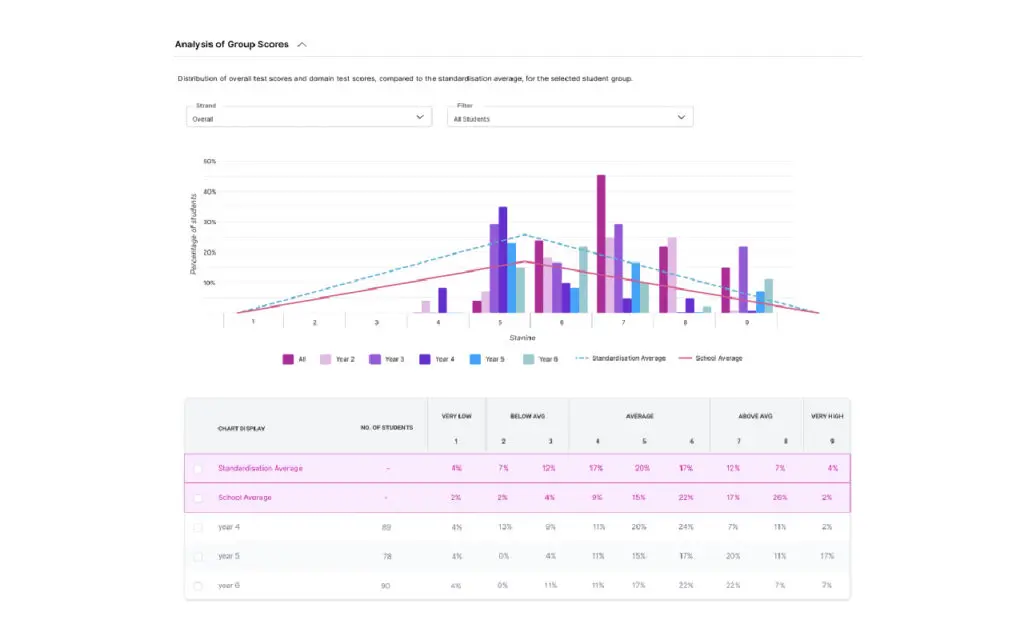Click the Year 2 legend swatch
This screenshot has height=640, width=1024.
coord(325,359)
